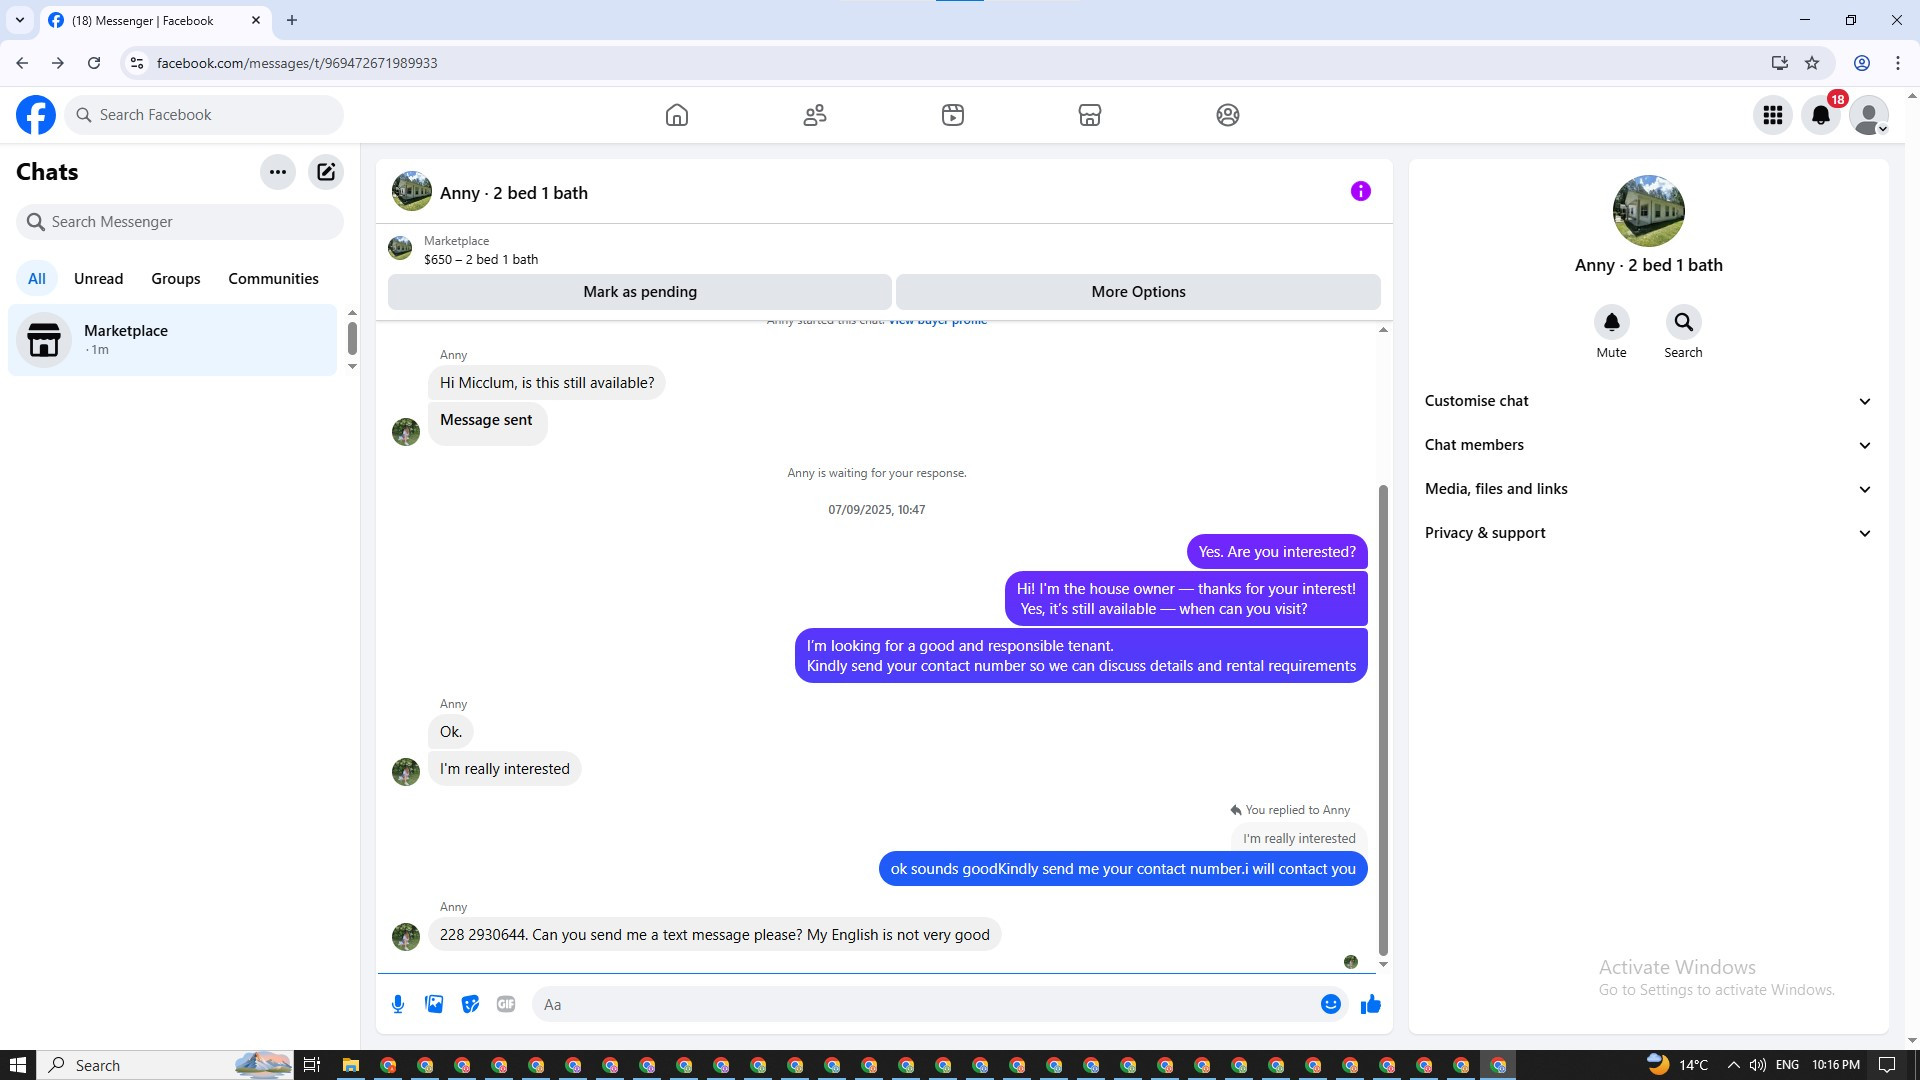Click the purple conversation information icon
Image resolution: width=1920 pixels, height=1080 pixels.
coord(1360,191)
